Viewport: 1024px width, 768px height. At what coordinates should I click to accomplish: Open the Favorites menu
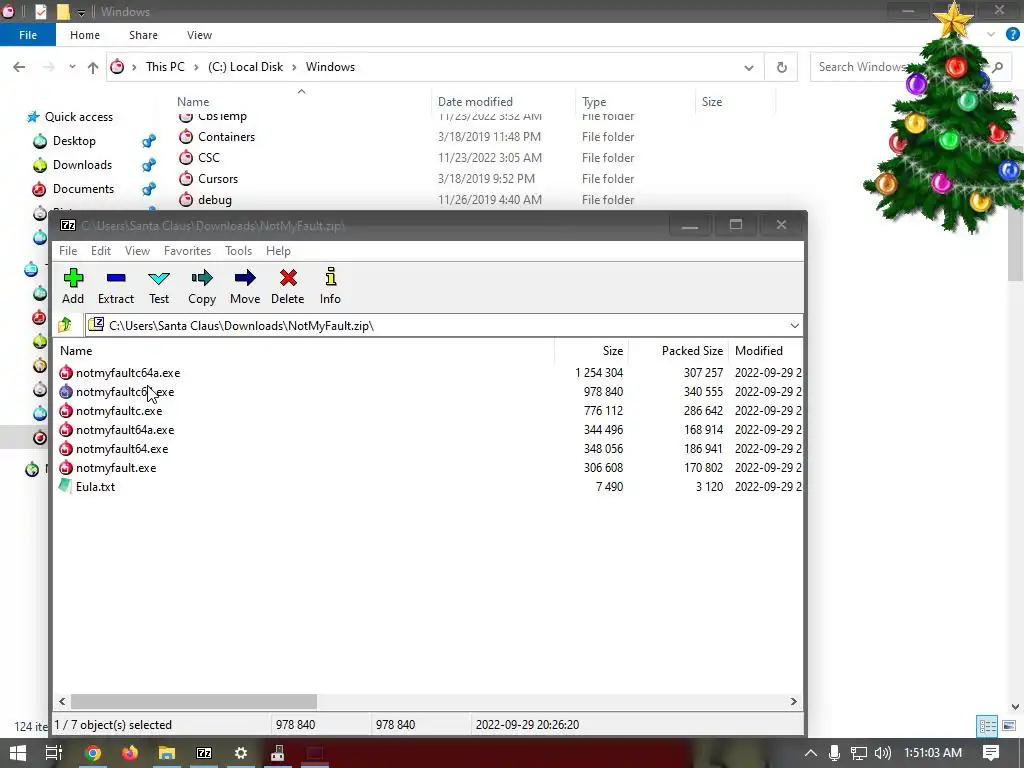[187, 251]
